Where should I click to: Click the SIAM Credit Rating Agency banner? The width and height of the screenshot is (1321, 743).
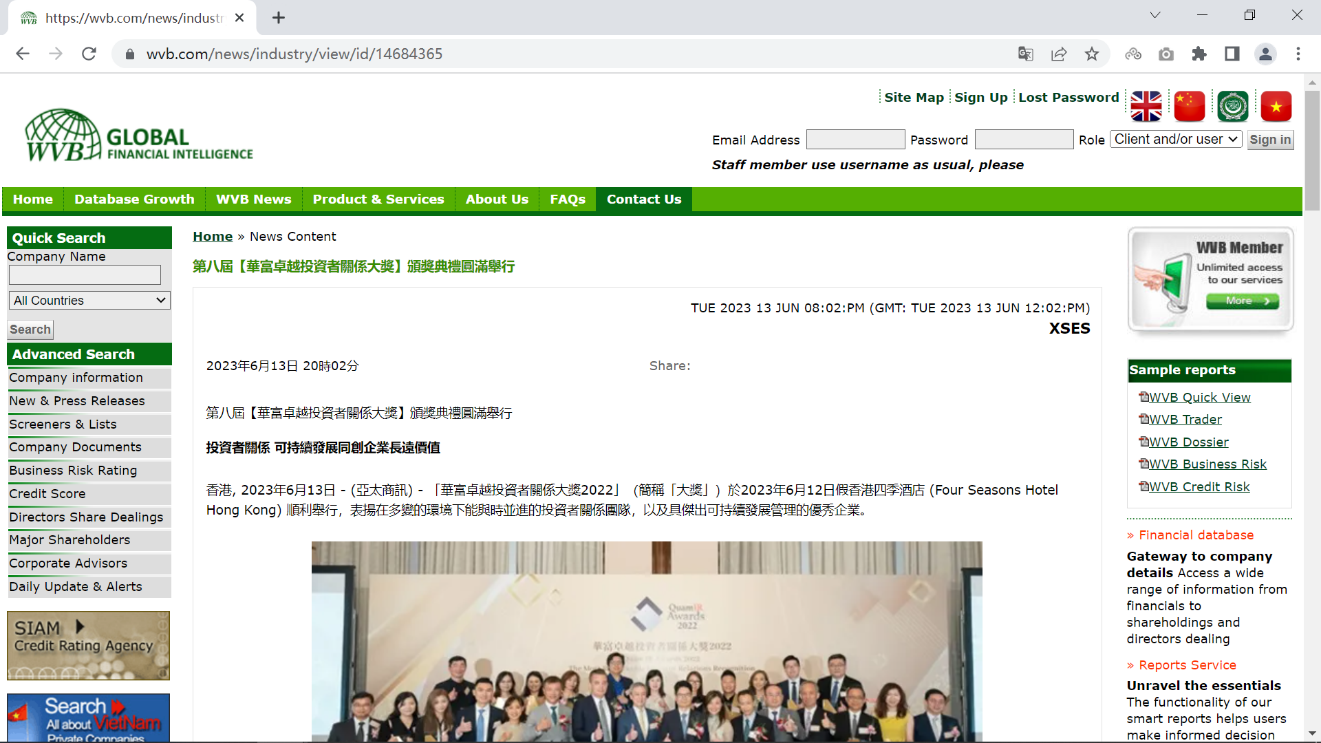[88, 646]
